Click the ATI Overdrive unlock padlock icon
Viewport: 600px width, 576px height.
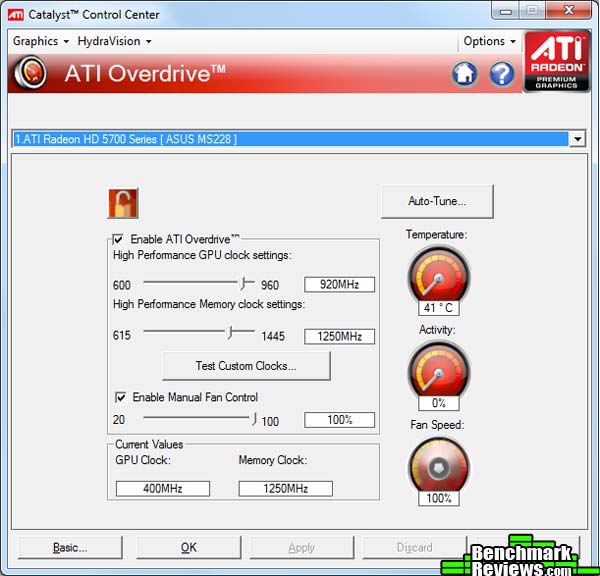(123, 203)
